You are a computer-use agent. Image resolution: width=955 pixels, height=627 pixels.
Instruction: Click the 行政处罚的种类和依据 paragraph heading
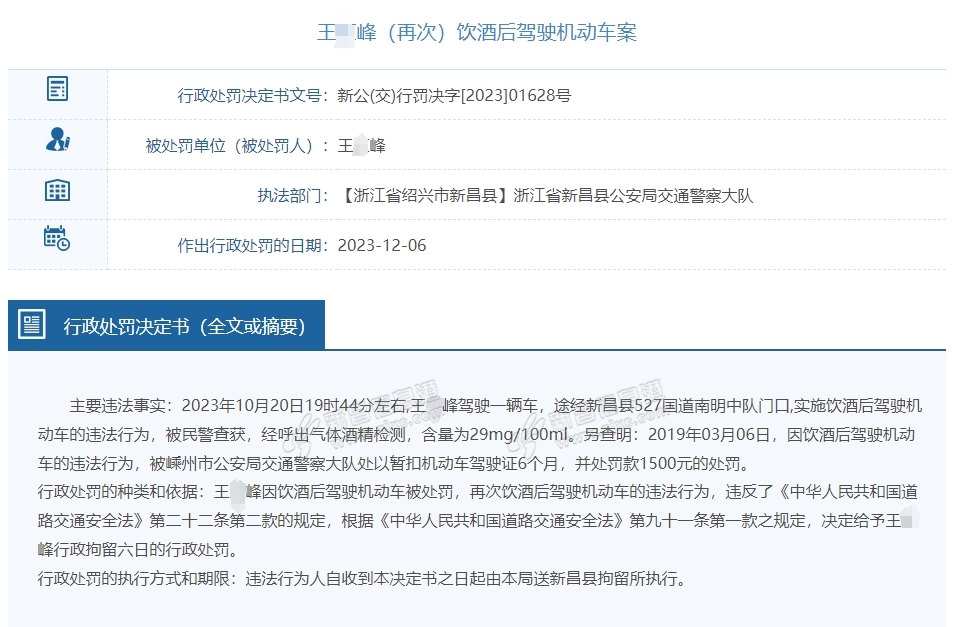click(x=121, y=492)
